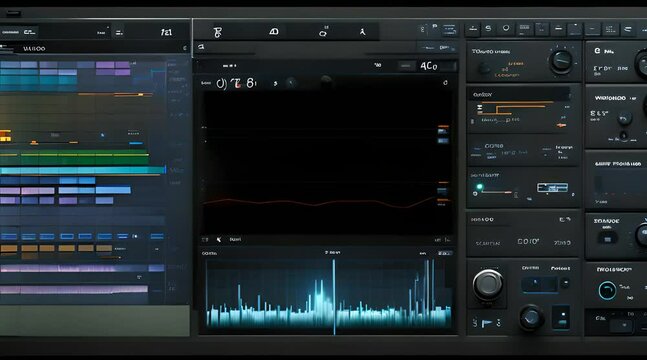Open the keyboard-grid icon in the top-right toolbar

pyautogui.click(x=524, y=28)
